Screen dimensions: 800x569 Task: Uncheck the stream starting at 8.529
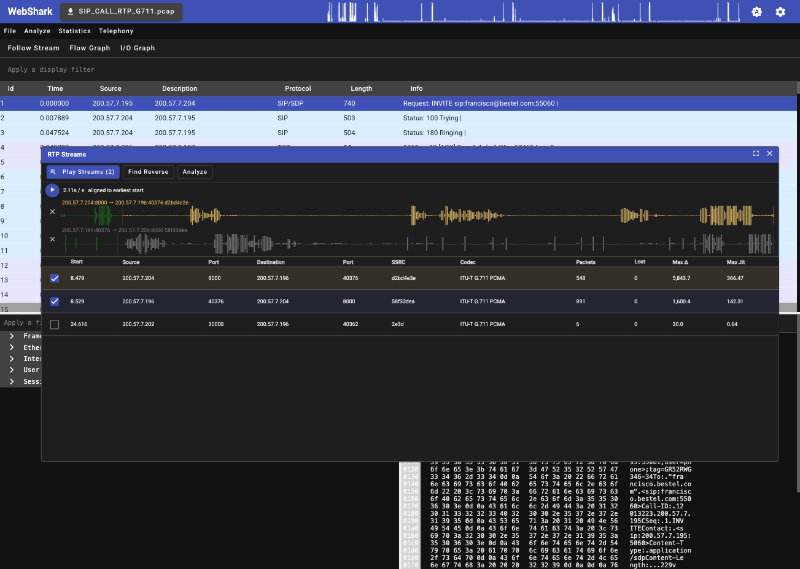coord(55,301)
